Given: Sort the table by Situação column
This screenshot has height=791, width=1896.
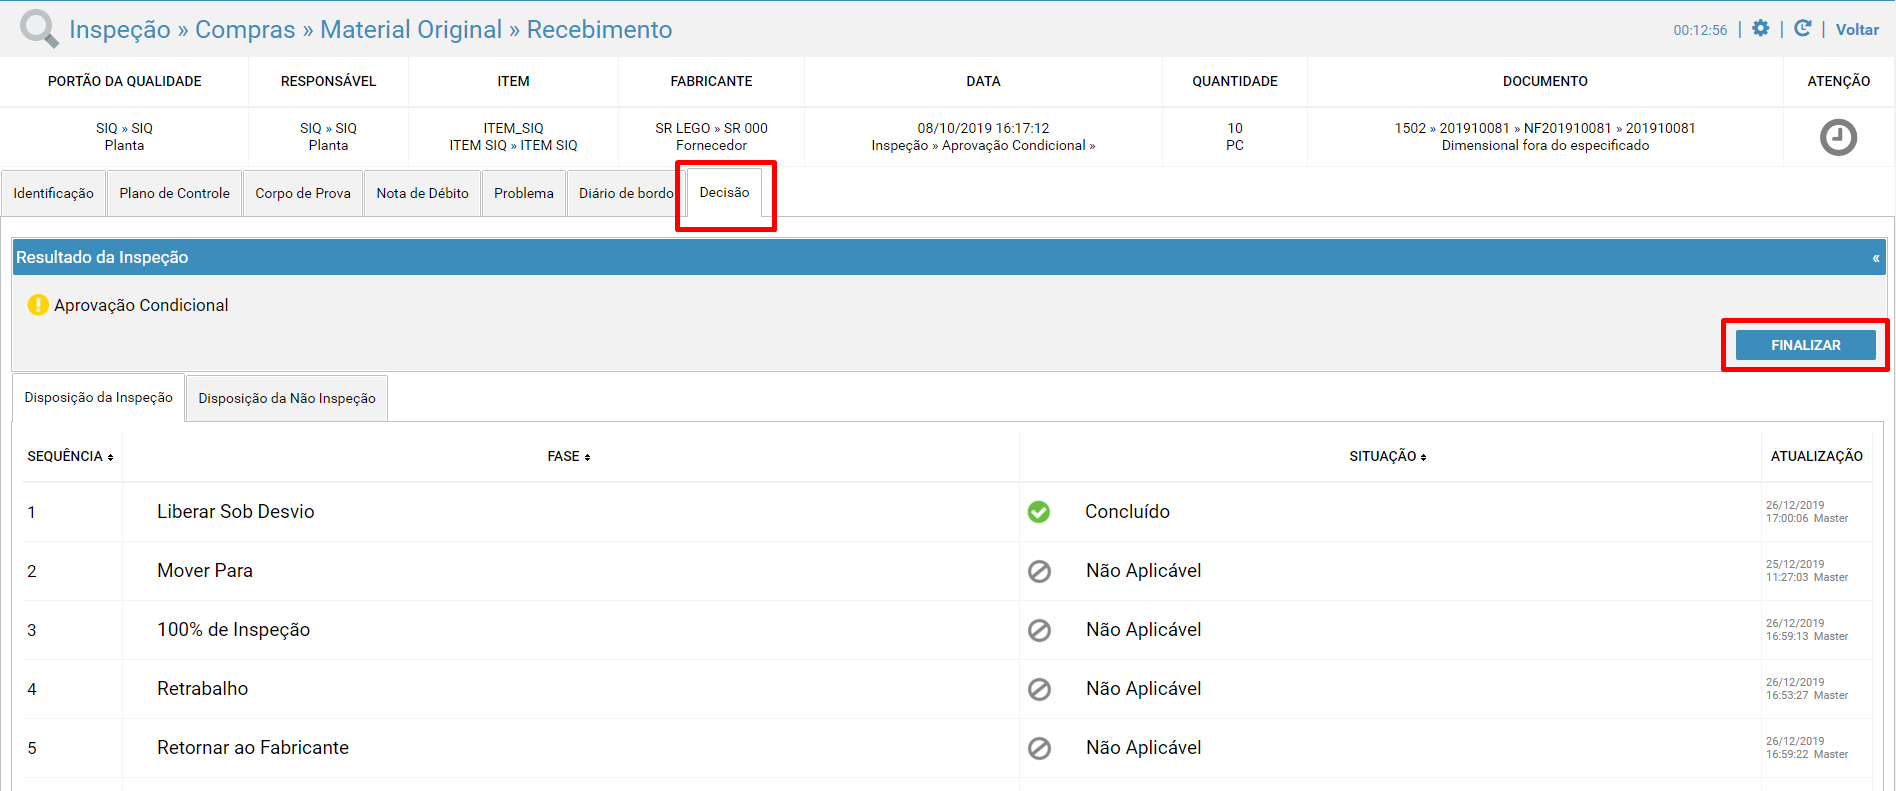Looking at the screenshot, I should (x=1388, y=456).
